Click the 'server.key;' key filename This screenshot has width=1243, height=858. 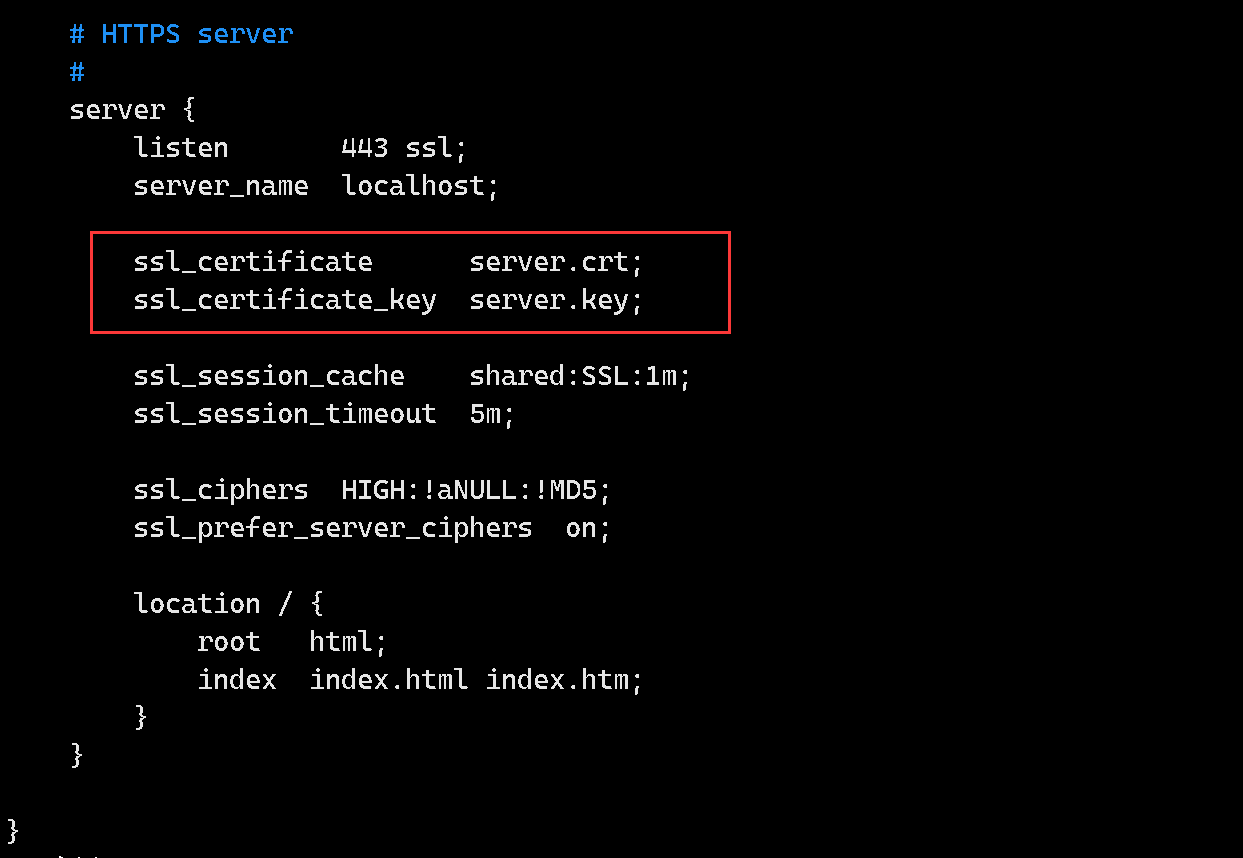[556, 300]
